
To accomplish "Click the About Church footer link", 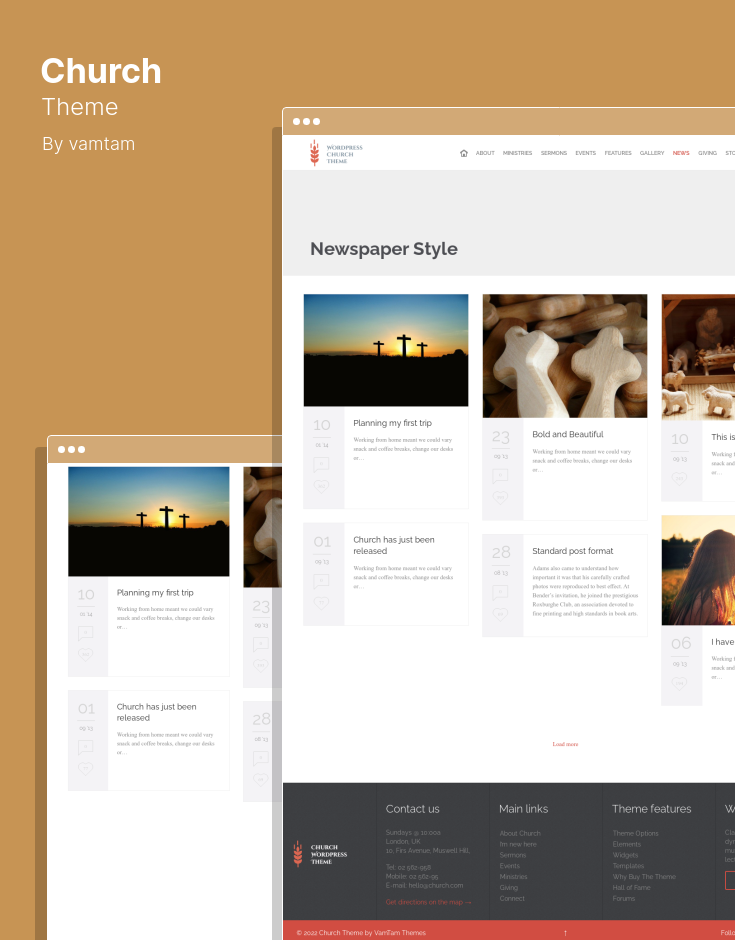I will [520, 833].
